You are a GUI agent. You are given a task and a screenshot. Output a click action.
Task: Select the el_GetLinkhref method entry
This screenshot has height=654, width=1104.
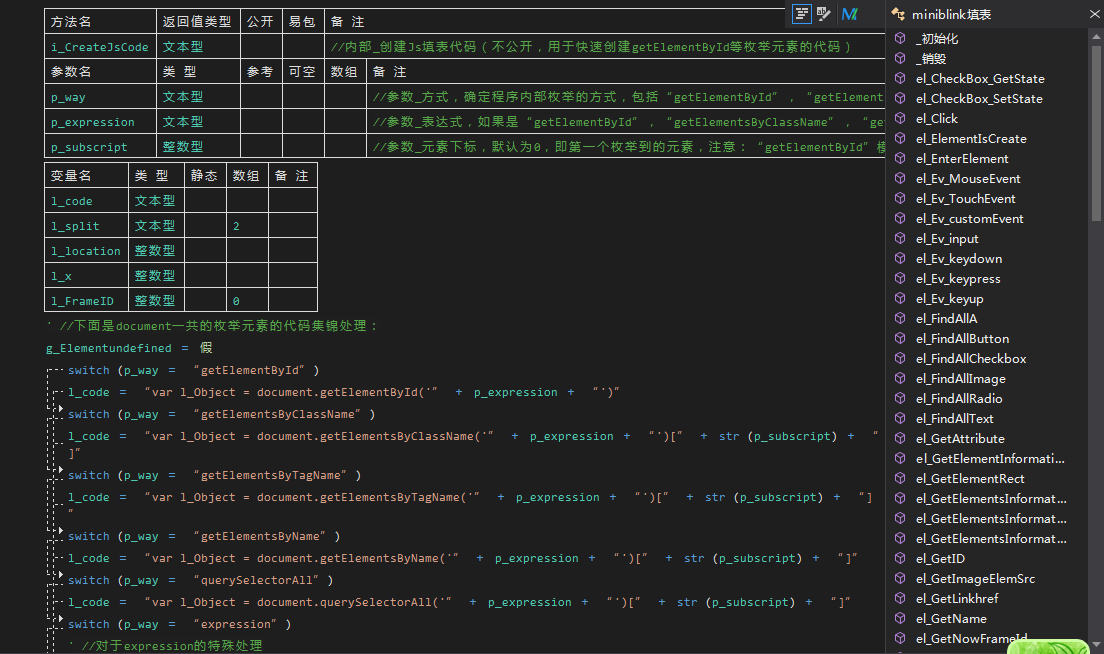(964, 598)
